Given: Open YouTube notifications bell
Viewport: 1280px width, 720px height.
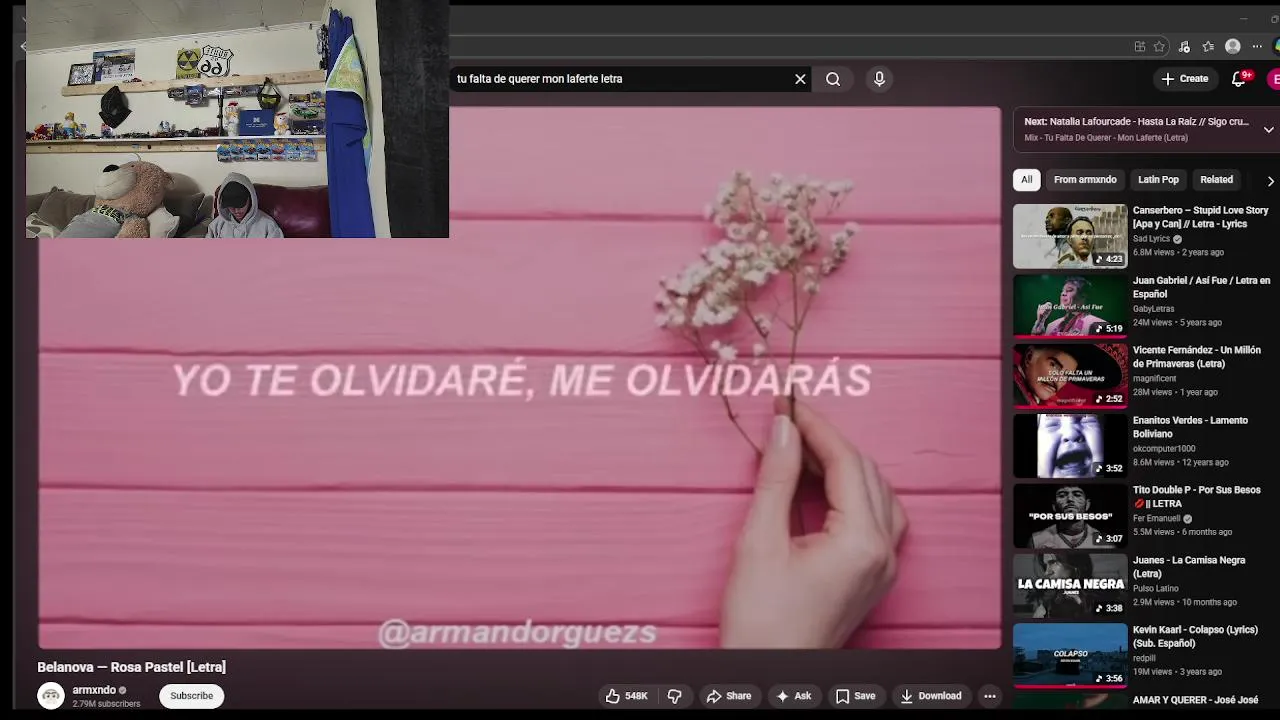Looking at the screenshot, I should point(1239,79).
